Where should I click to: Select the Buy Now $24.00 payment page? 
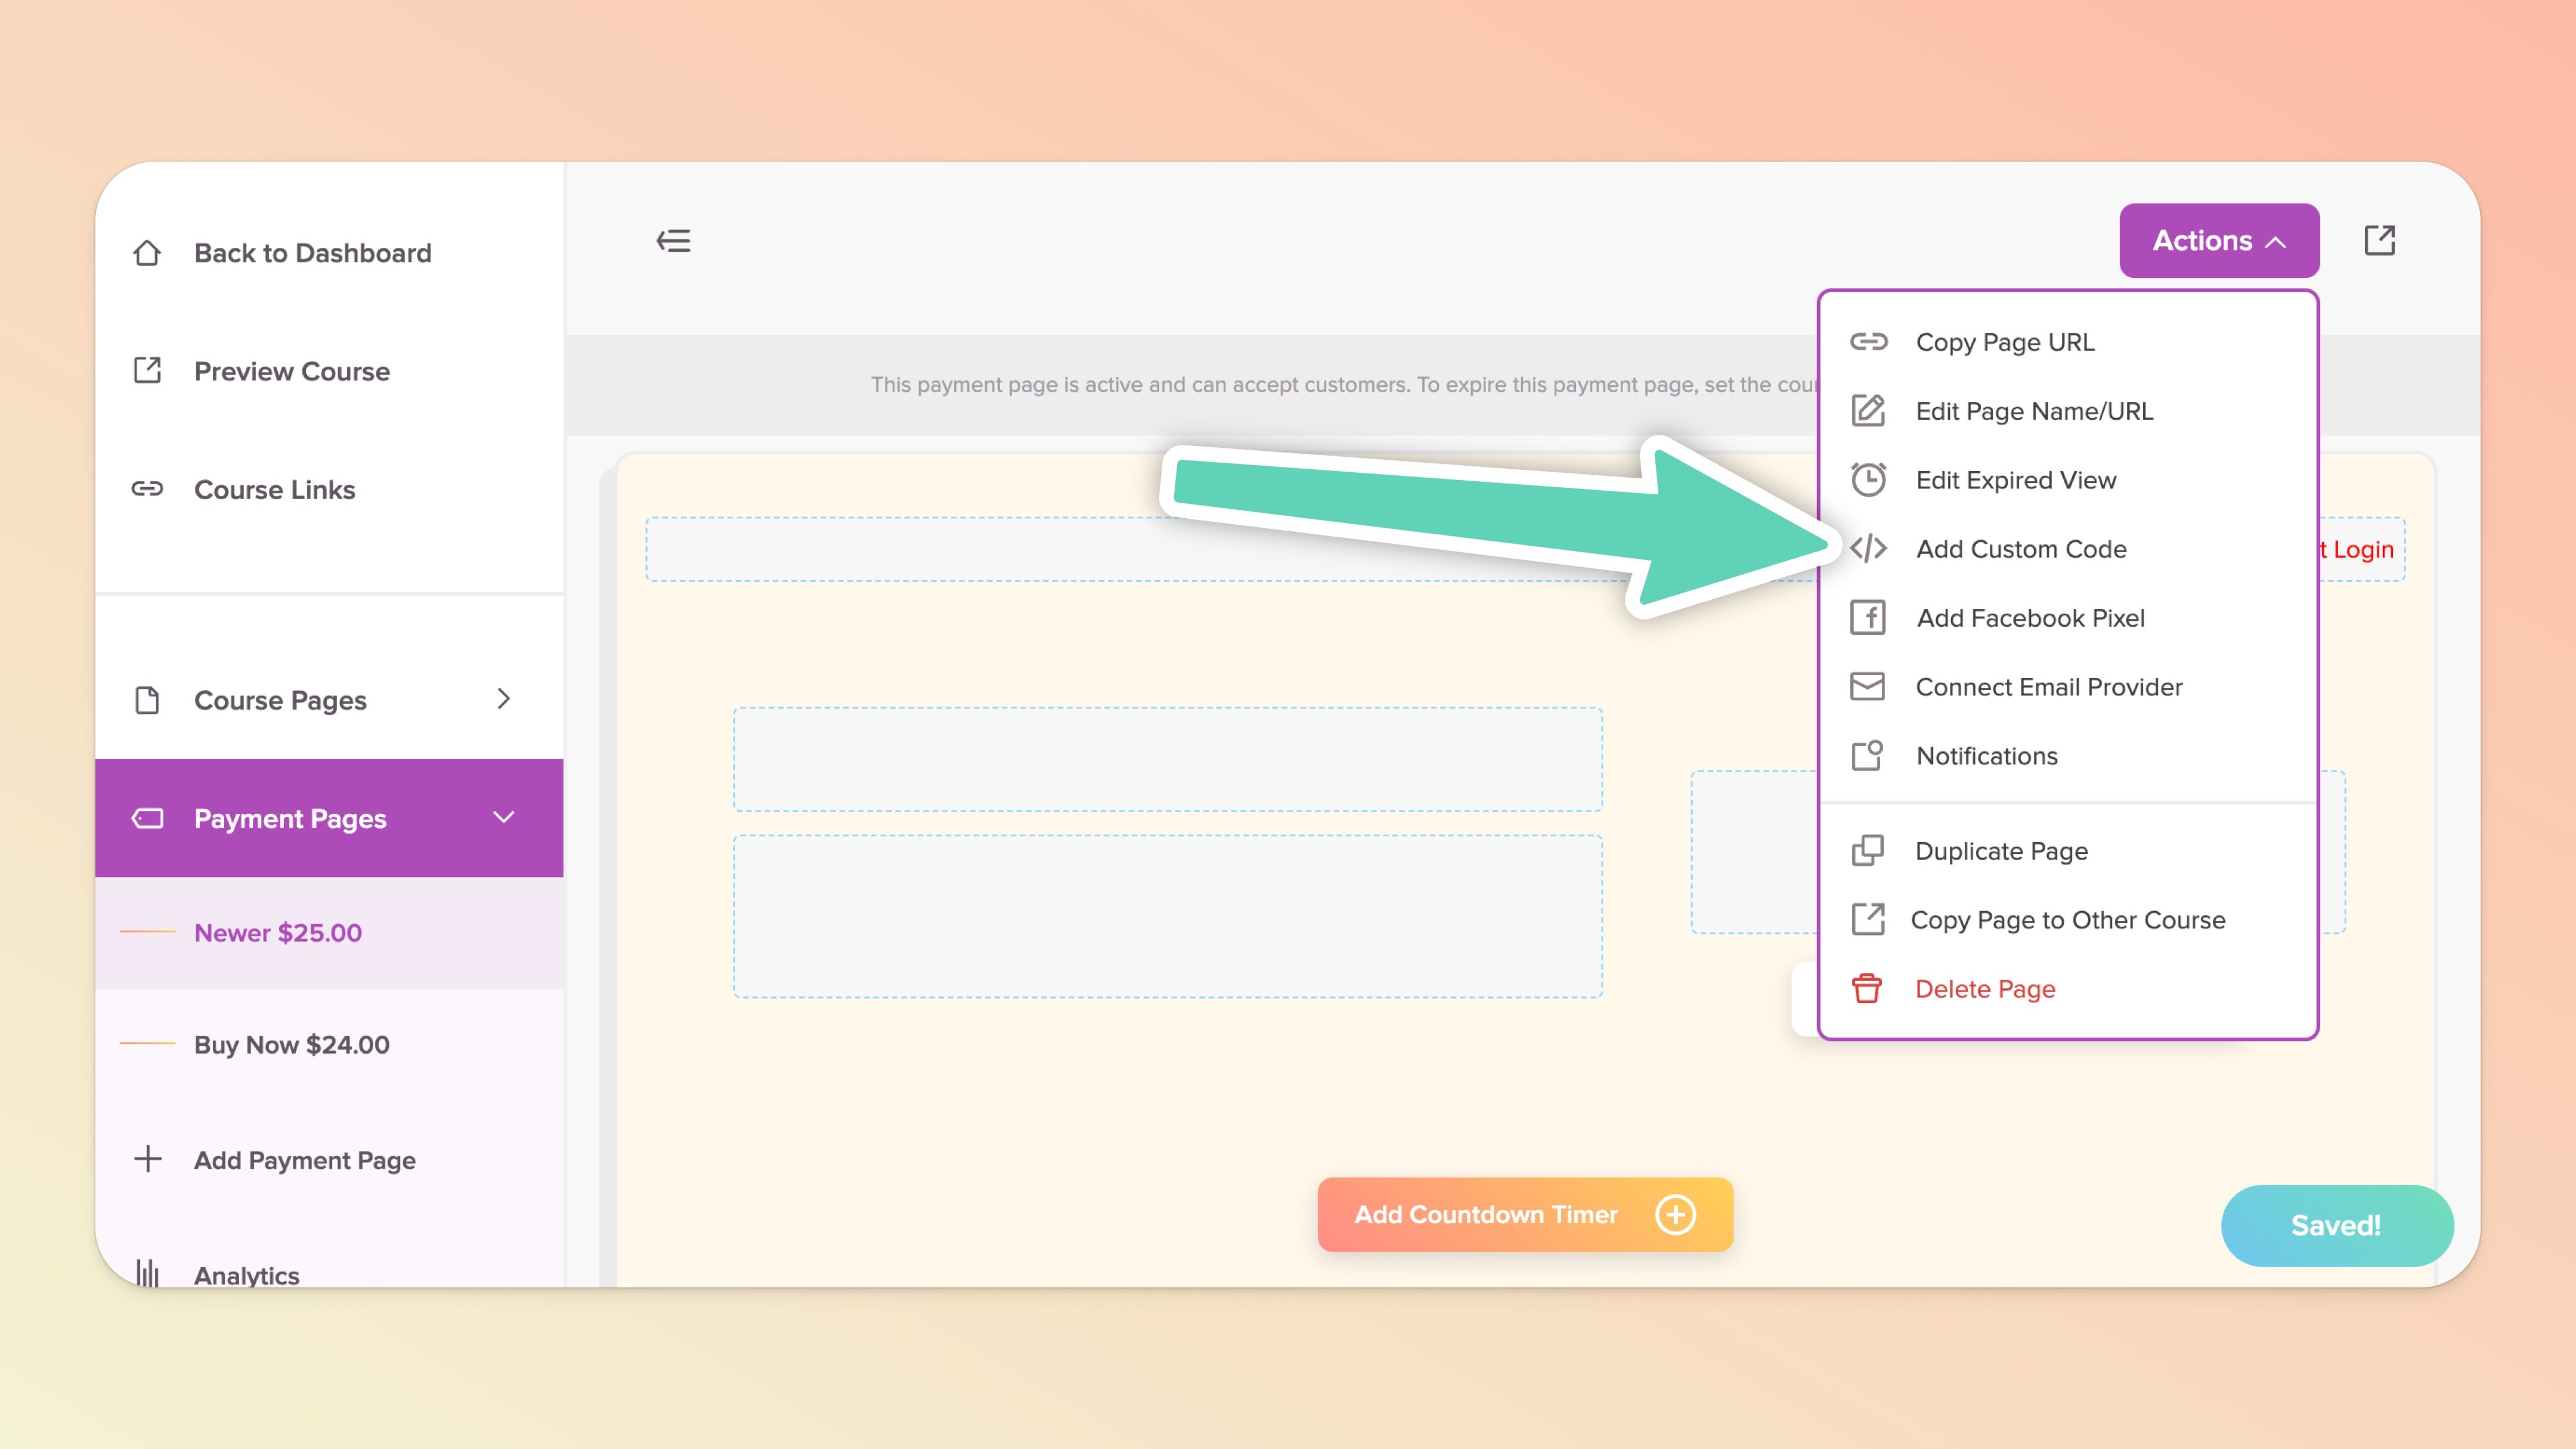[x=291, y=1044]
